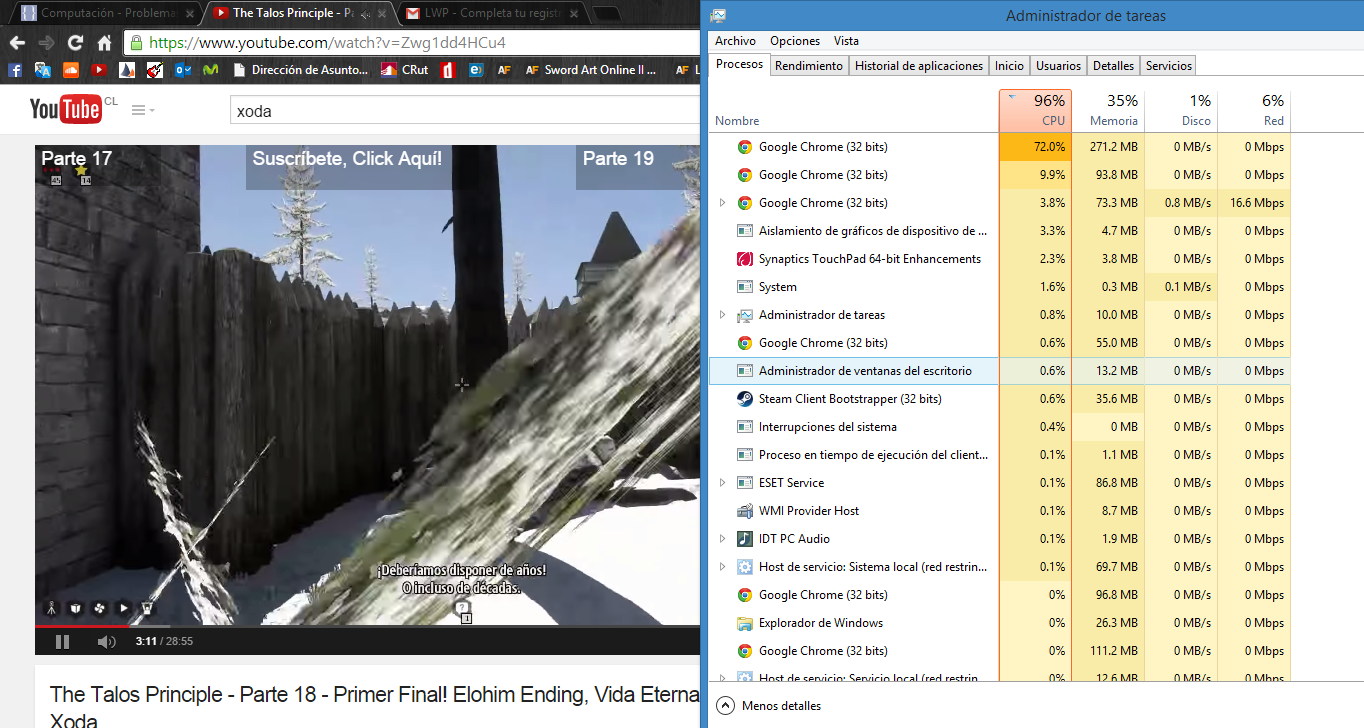This screenshot has width=1364, height=728.
Task: Open the Archivo menu in Task Manager
Action: [735, 41]
